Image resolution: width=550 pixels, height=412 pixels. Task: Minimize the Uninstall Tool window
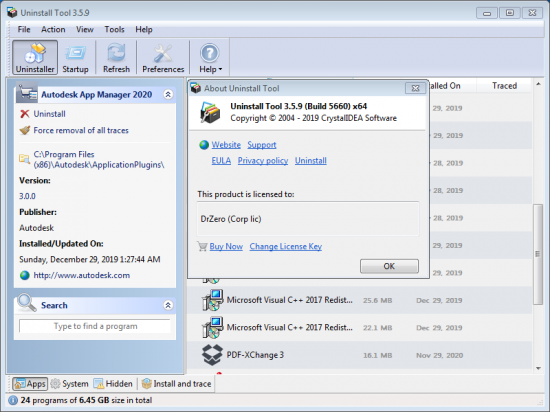point(487,13)
